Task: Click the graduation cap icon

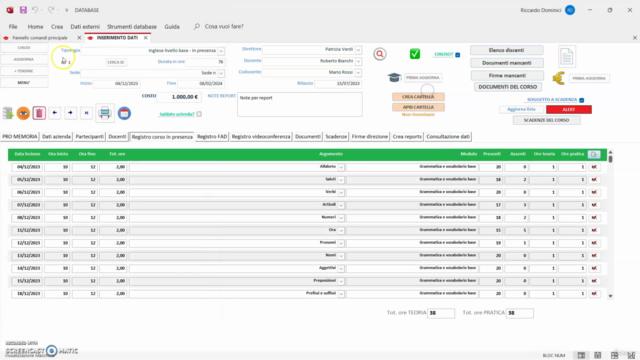Action: coord(394,77)
